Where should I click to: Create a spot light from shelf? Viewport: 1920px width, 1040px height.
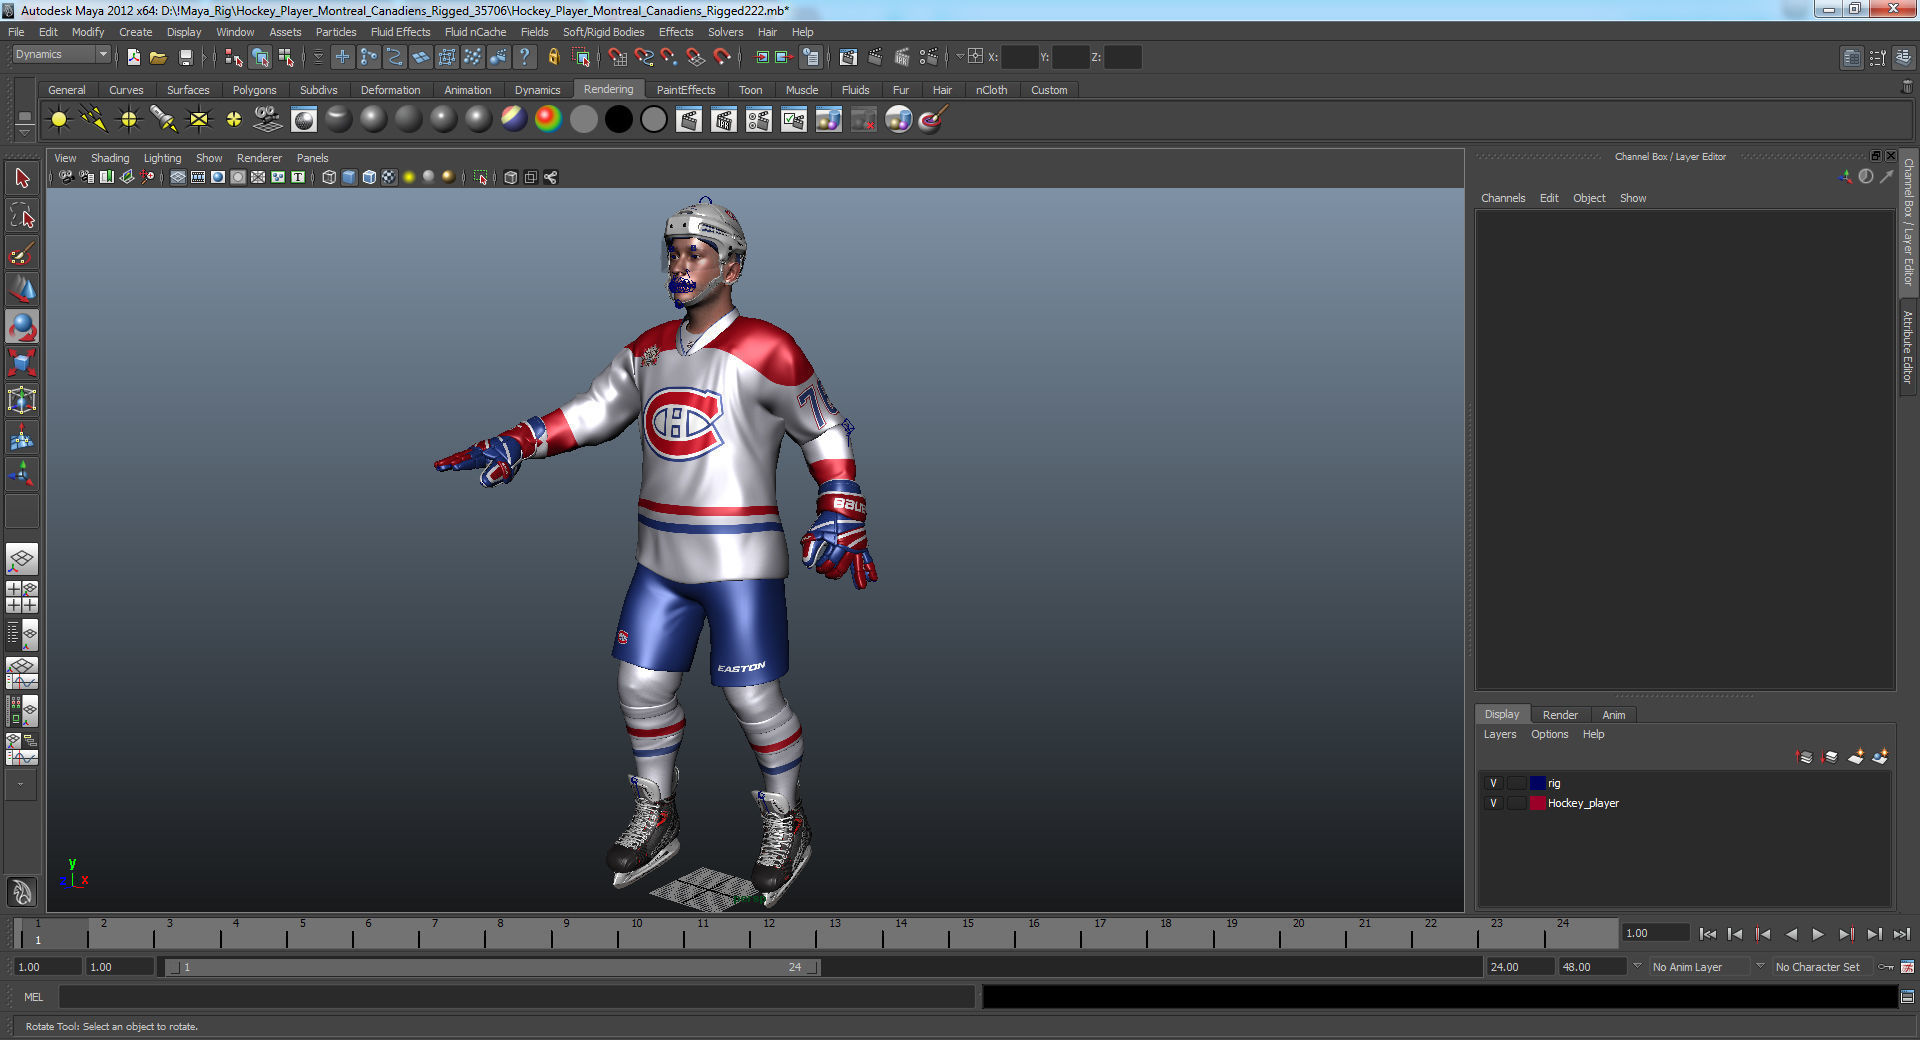click(164, 120)
